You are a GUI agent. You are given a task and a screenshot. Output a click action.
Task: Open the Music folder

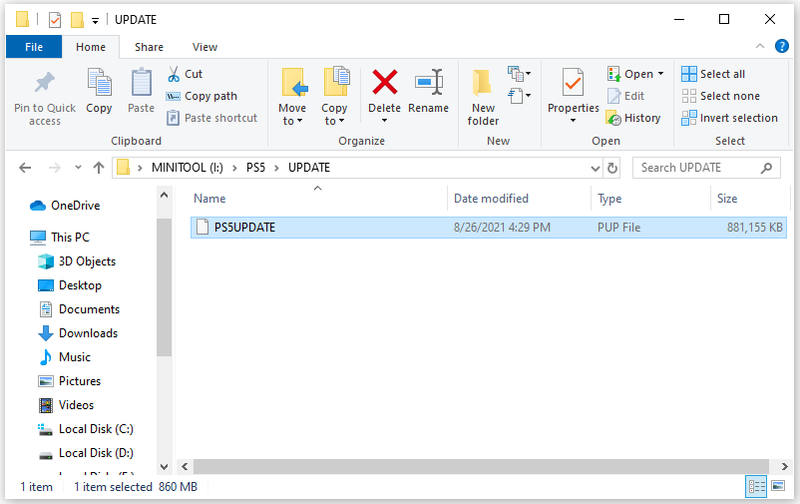[65, 357]
